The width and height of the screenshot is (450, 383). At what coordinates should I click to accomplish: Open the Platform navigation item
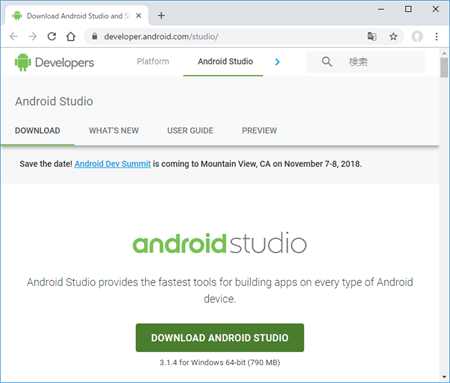coord(153,61)
